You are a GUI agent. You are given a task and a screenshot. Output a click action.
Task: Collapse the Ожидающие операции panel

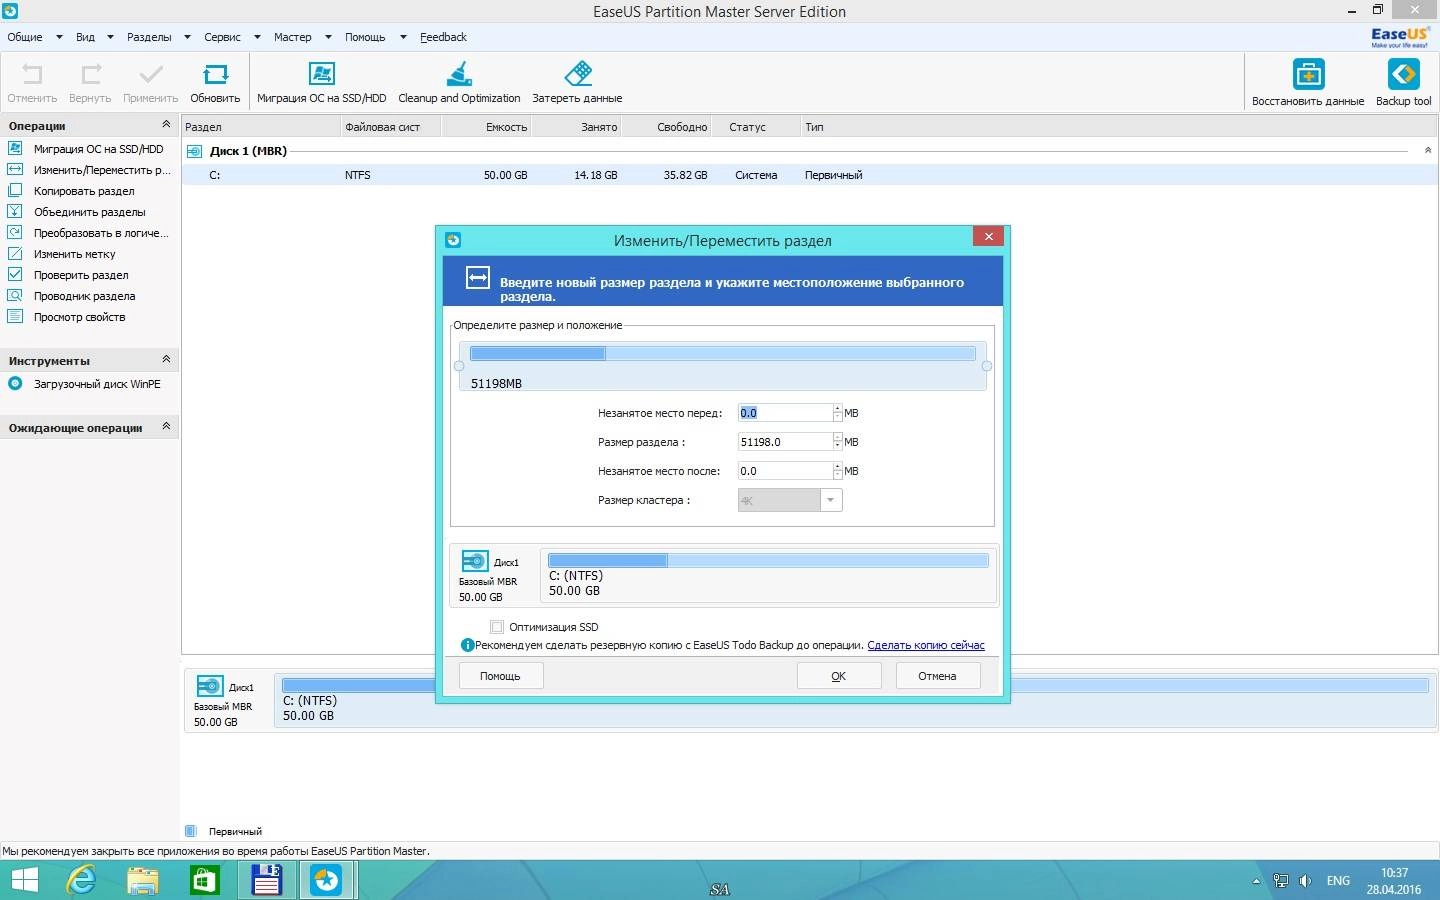[166, 426]
